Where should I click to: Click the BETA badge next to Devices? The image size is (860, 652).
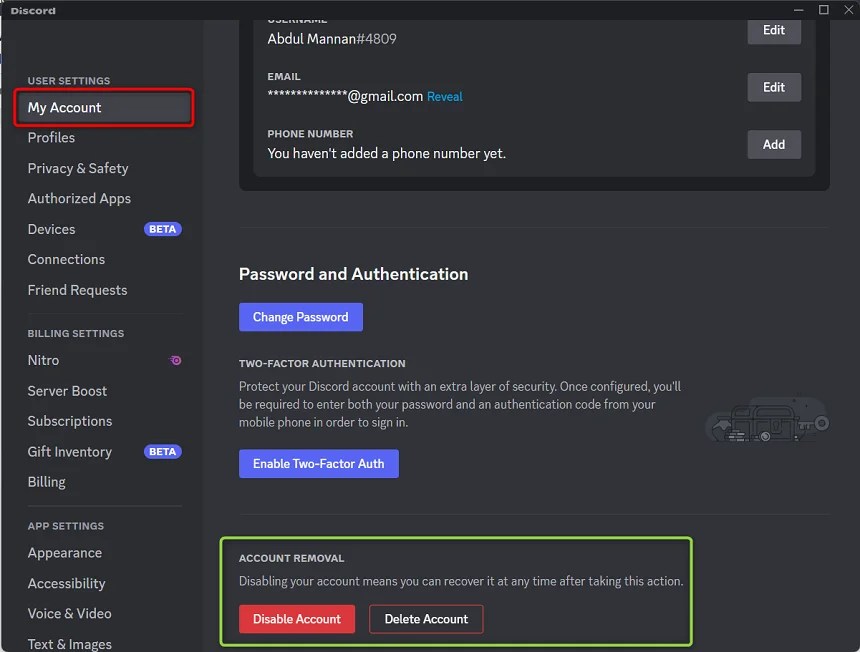(x=161, y=229)
